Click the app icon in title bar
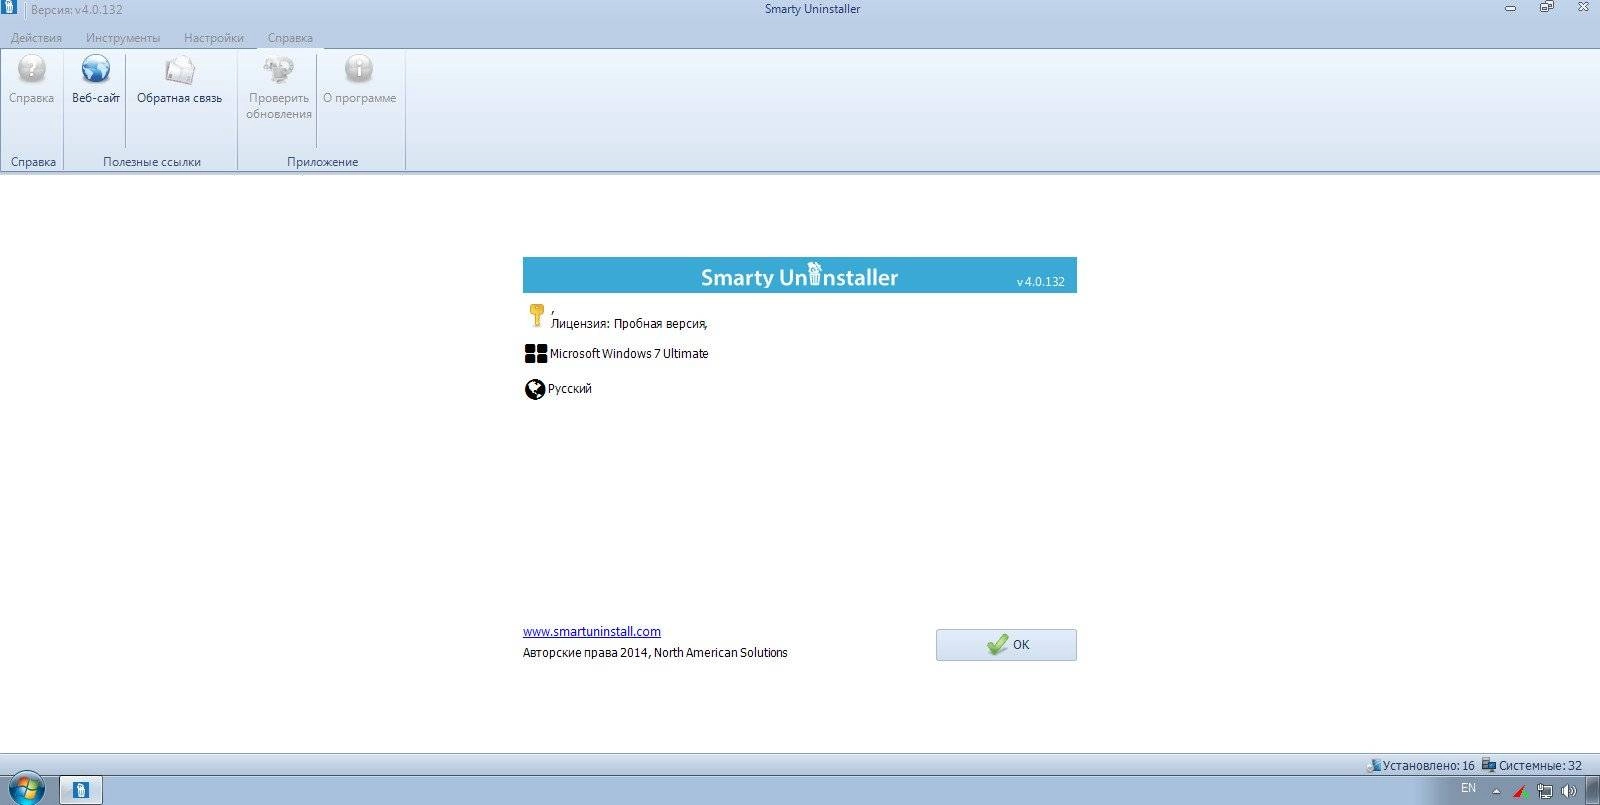The width and height of the screenshot is (1600, 805). (x=9, y=8)
